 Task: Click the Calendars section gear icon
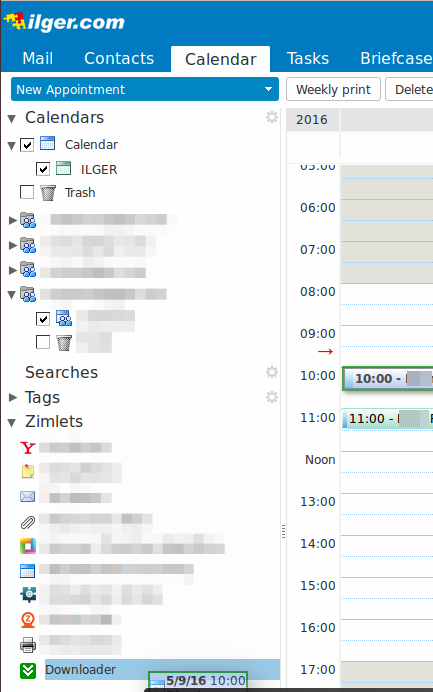(272, 117)
